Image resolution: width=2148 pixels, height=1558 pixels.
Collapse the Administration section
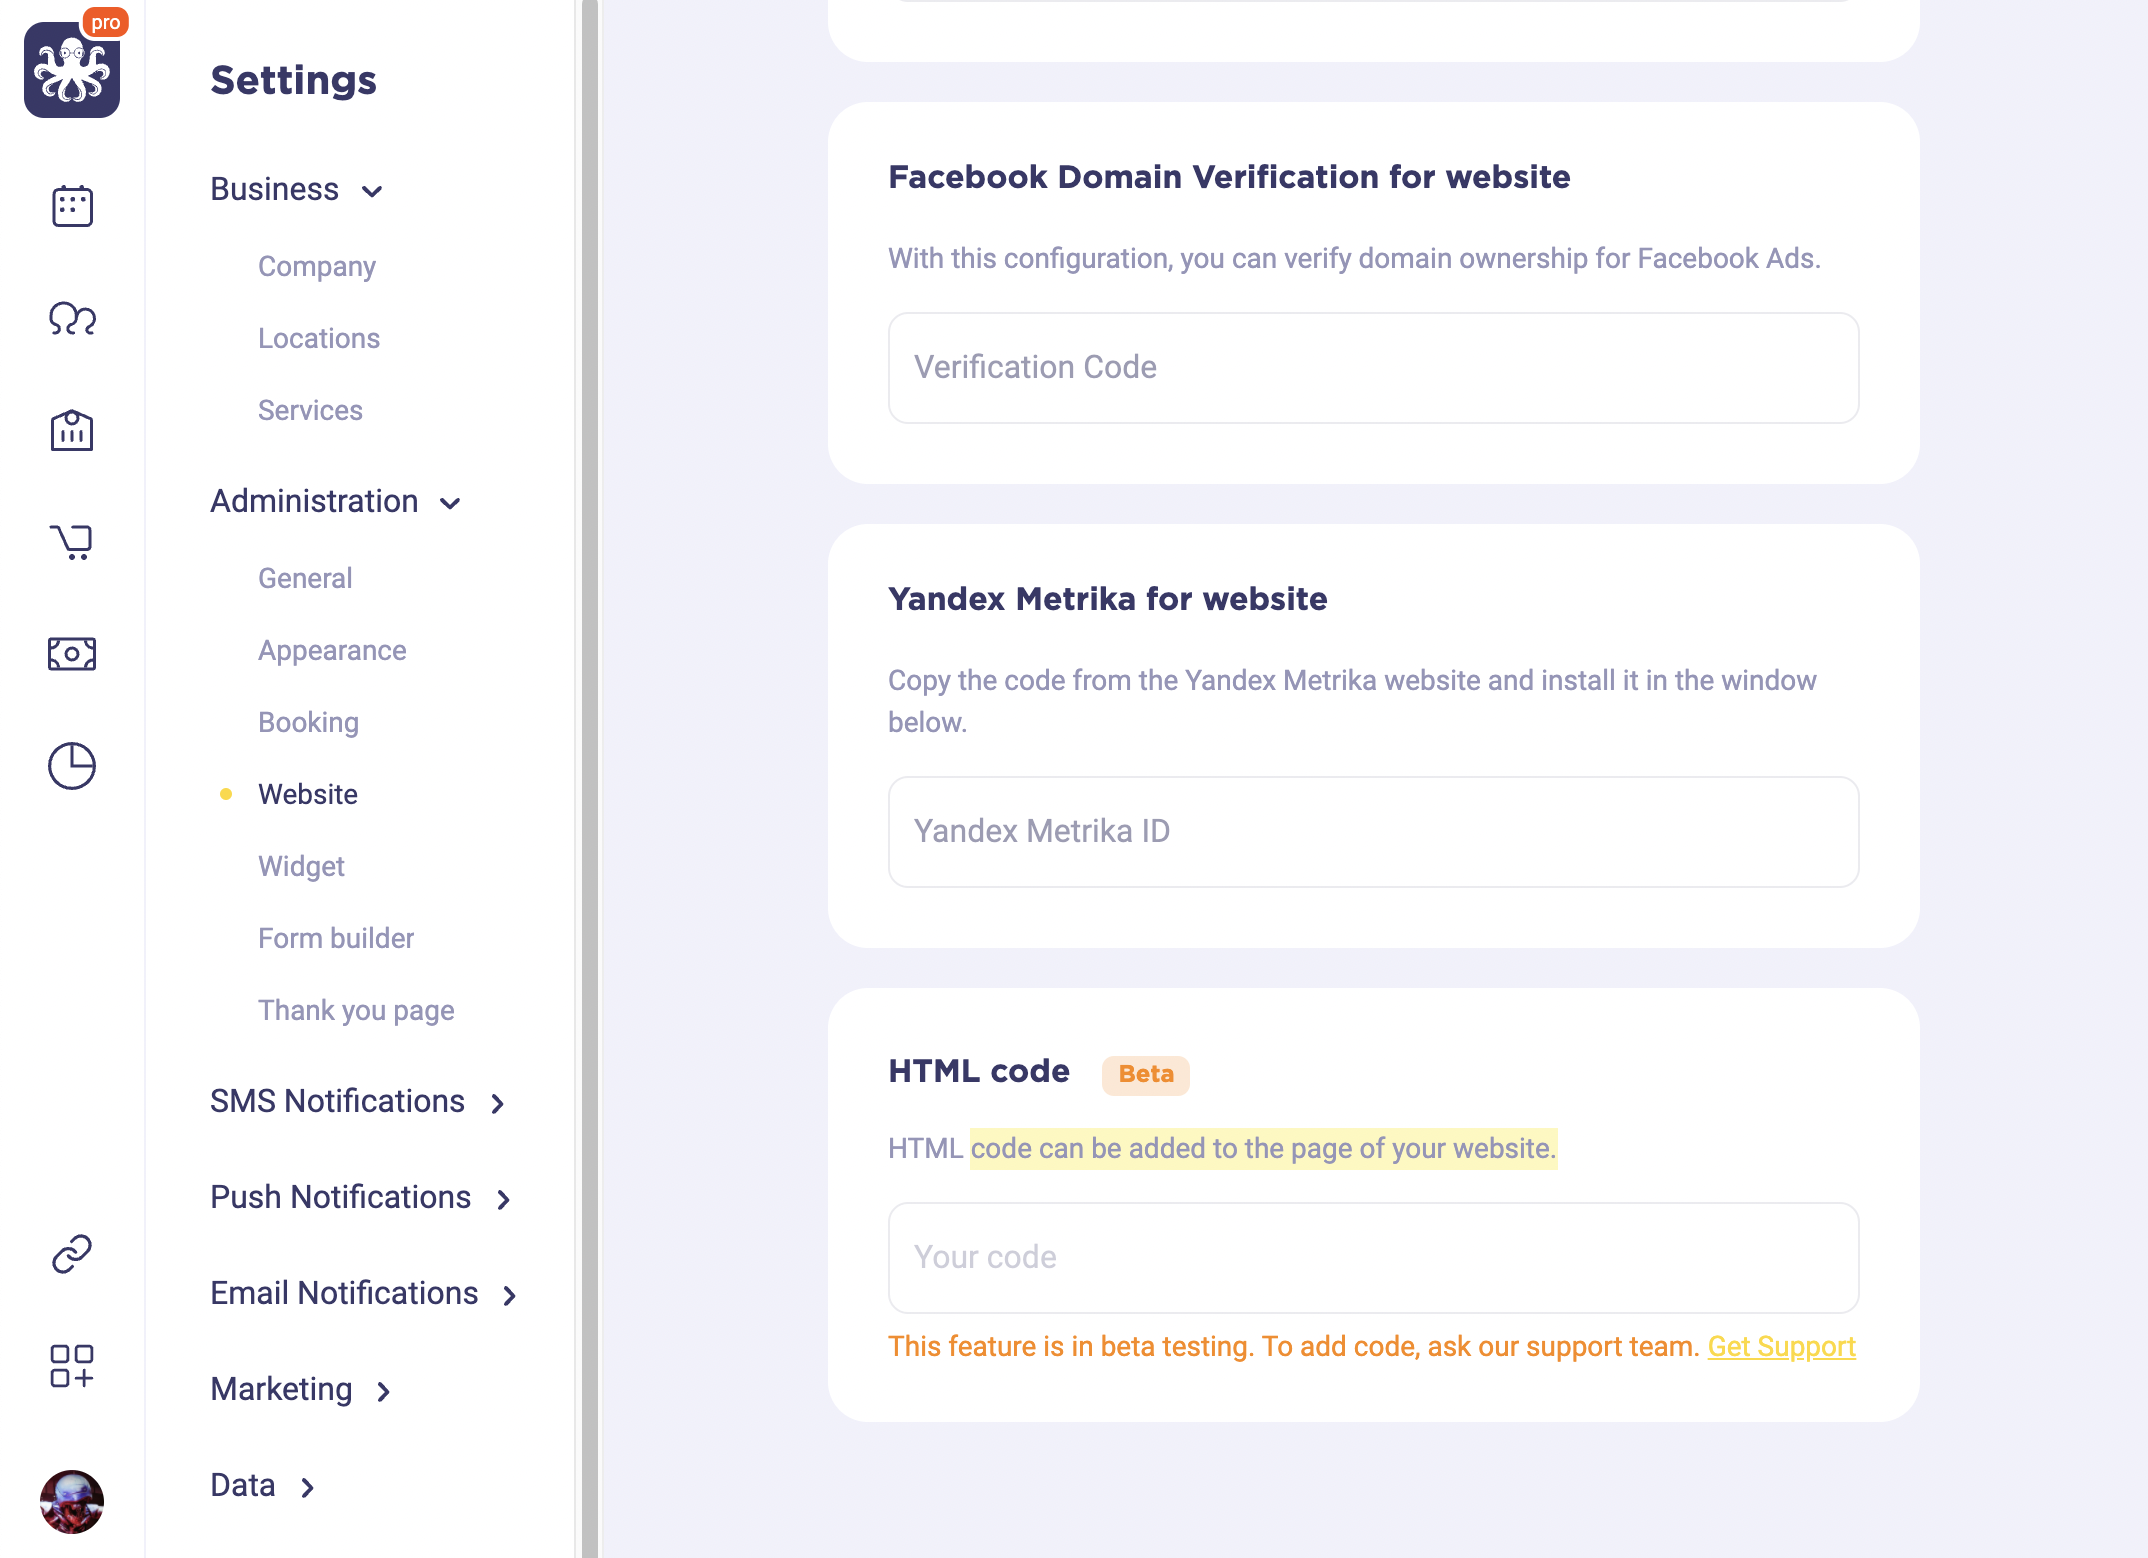point(336,502)
